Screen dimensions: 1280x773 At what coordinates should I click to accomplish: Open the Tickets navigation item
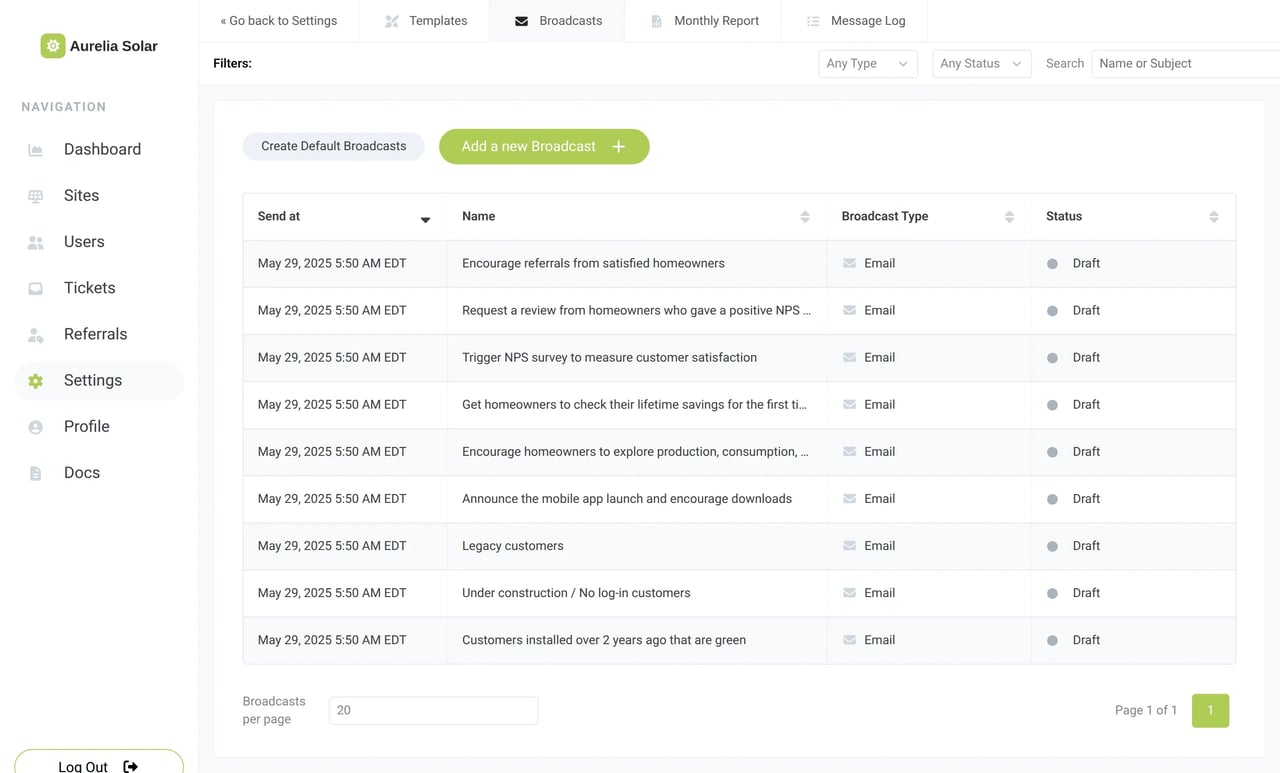pos(99,288)
